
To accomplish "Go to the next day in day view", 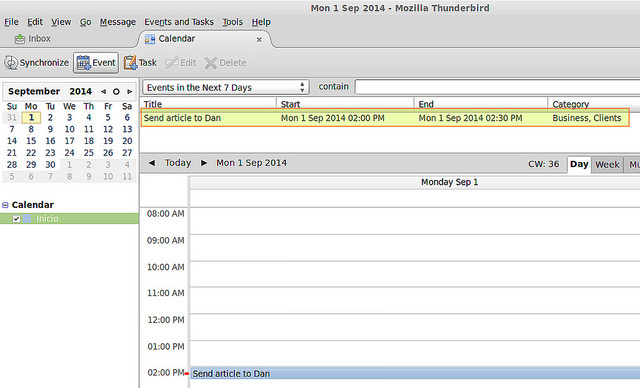I will (x=204, y=163).
